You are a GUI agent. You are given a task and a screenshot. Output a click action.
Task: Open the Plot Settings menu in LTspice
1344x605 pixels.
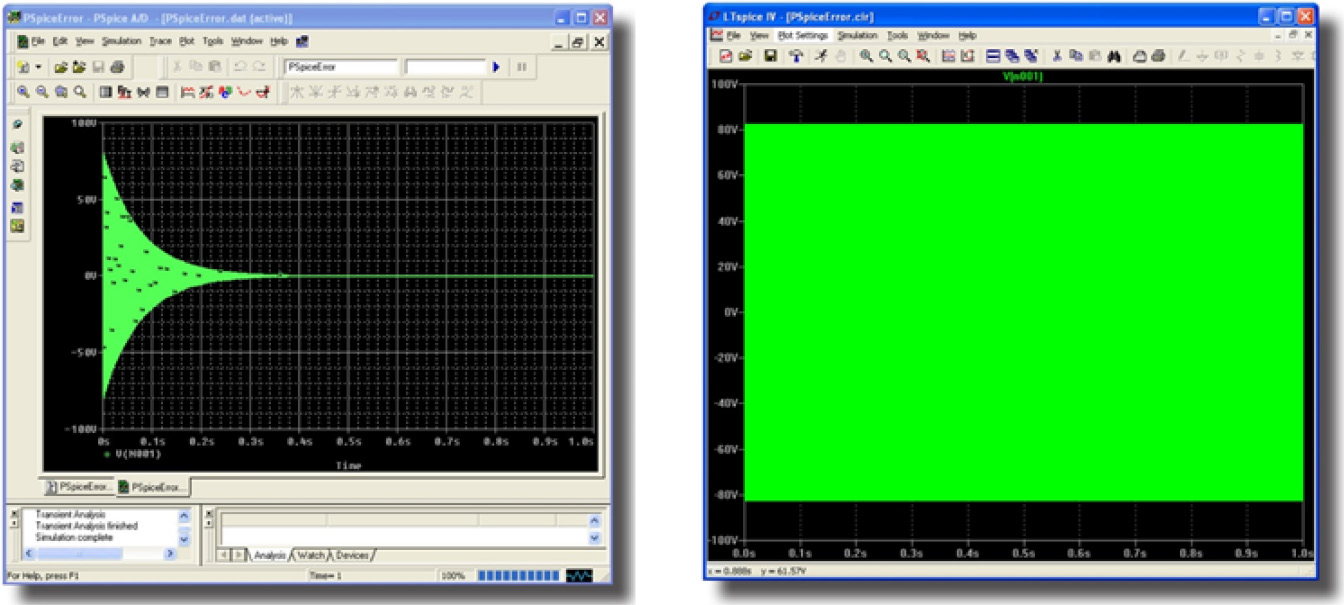tap(803, 35)
